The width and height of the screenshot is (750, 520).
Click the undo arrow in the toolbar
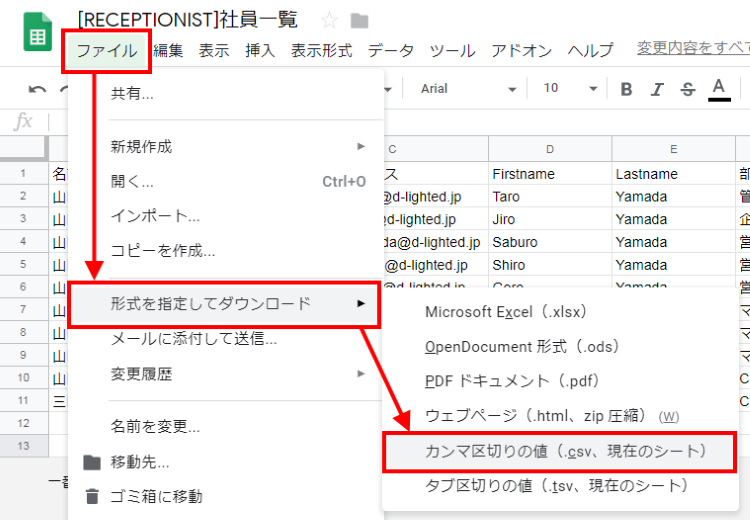[x=37, y=89]
